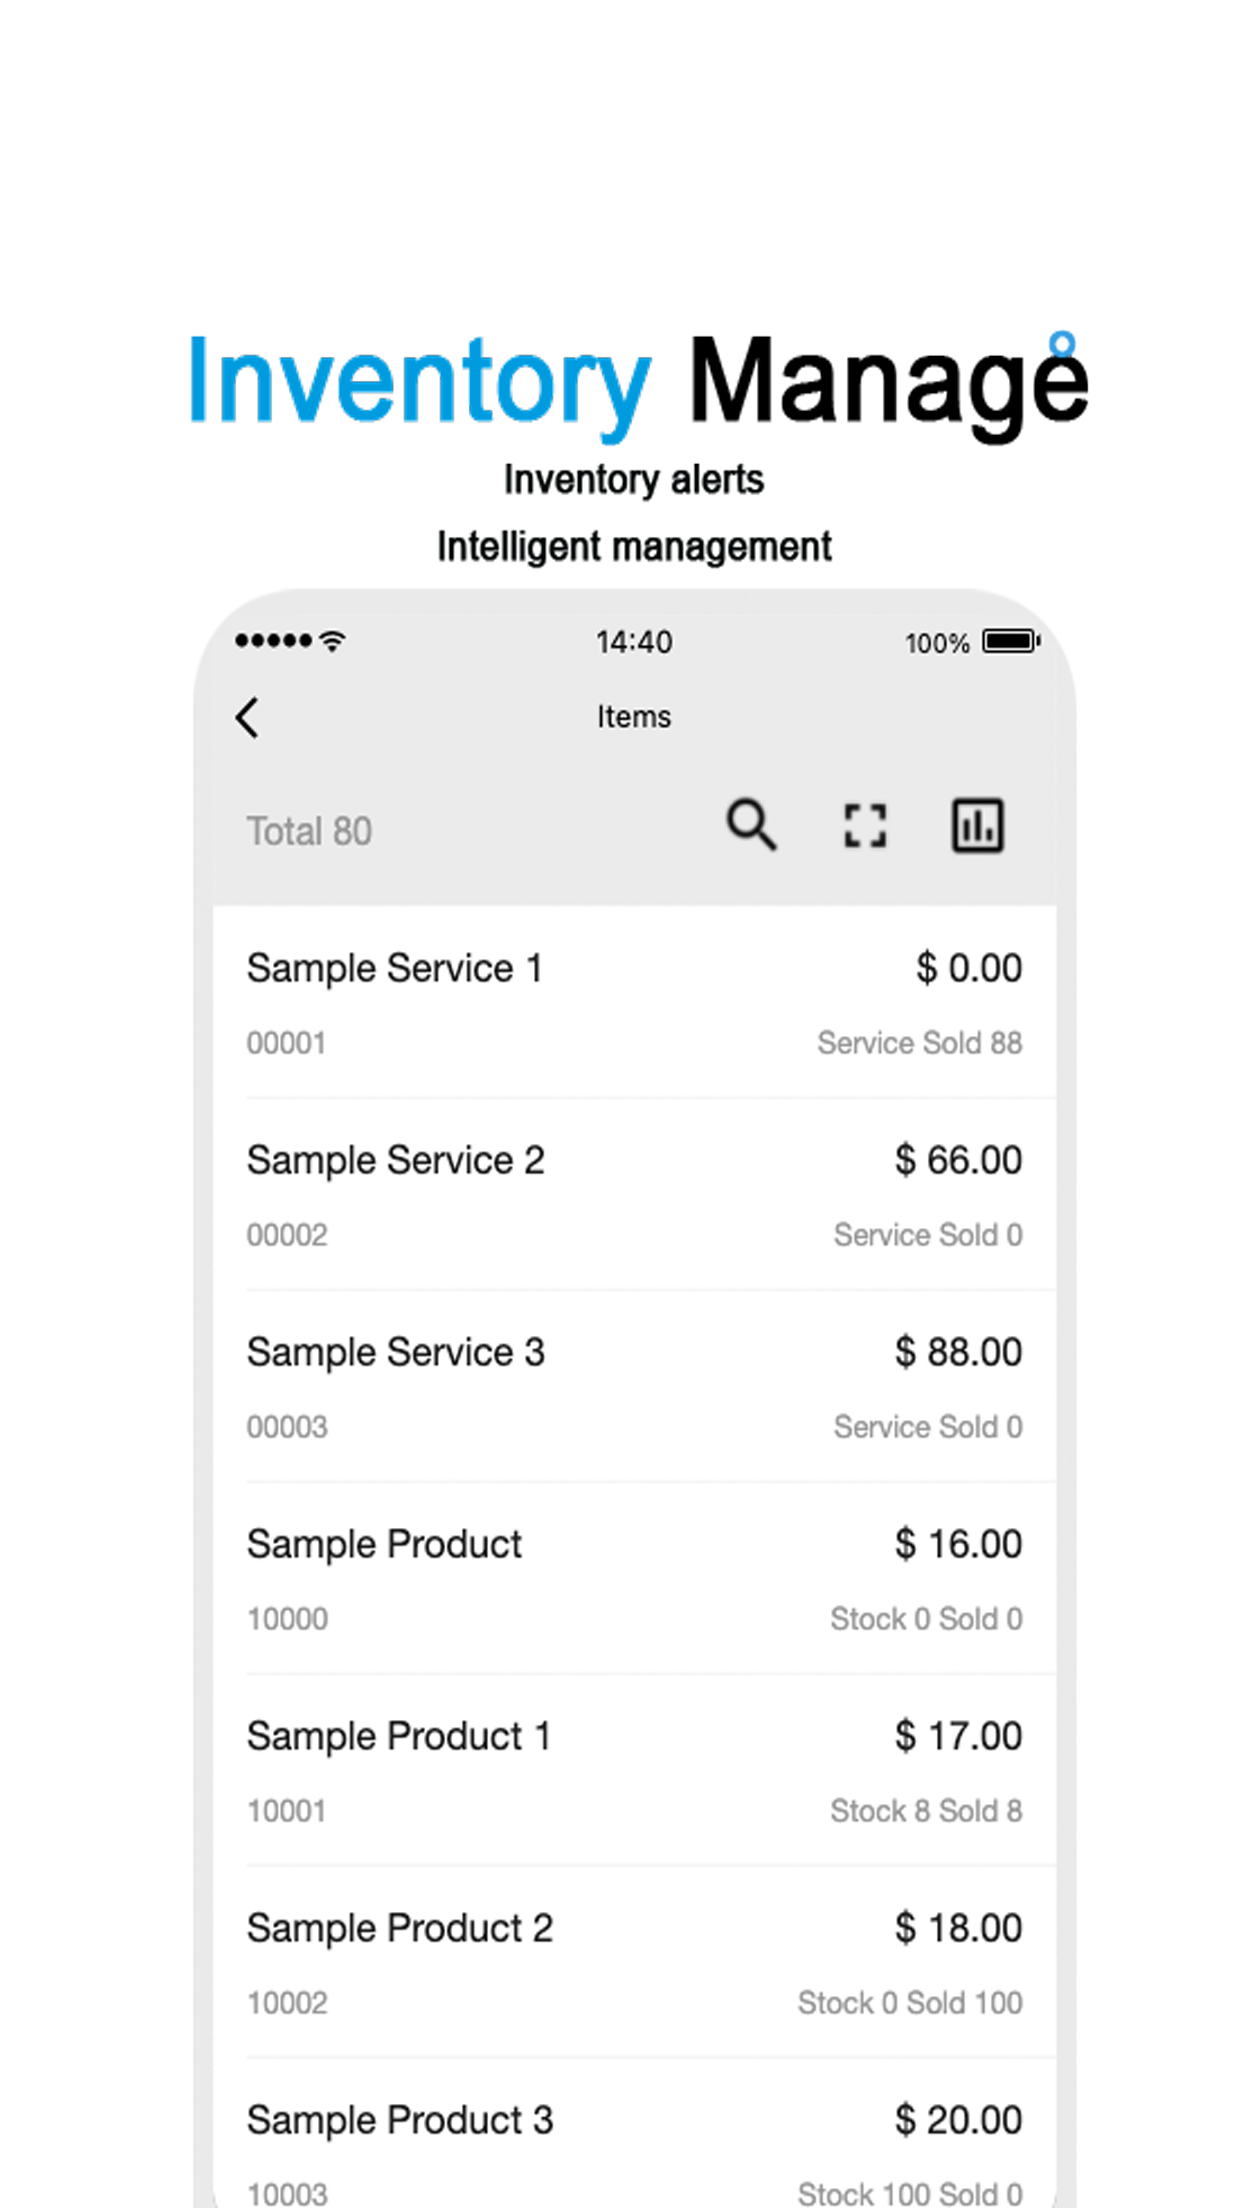
Task: Tap item code 00001
Action: (x=286, y=1043)
